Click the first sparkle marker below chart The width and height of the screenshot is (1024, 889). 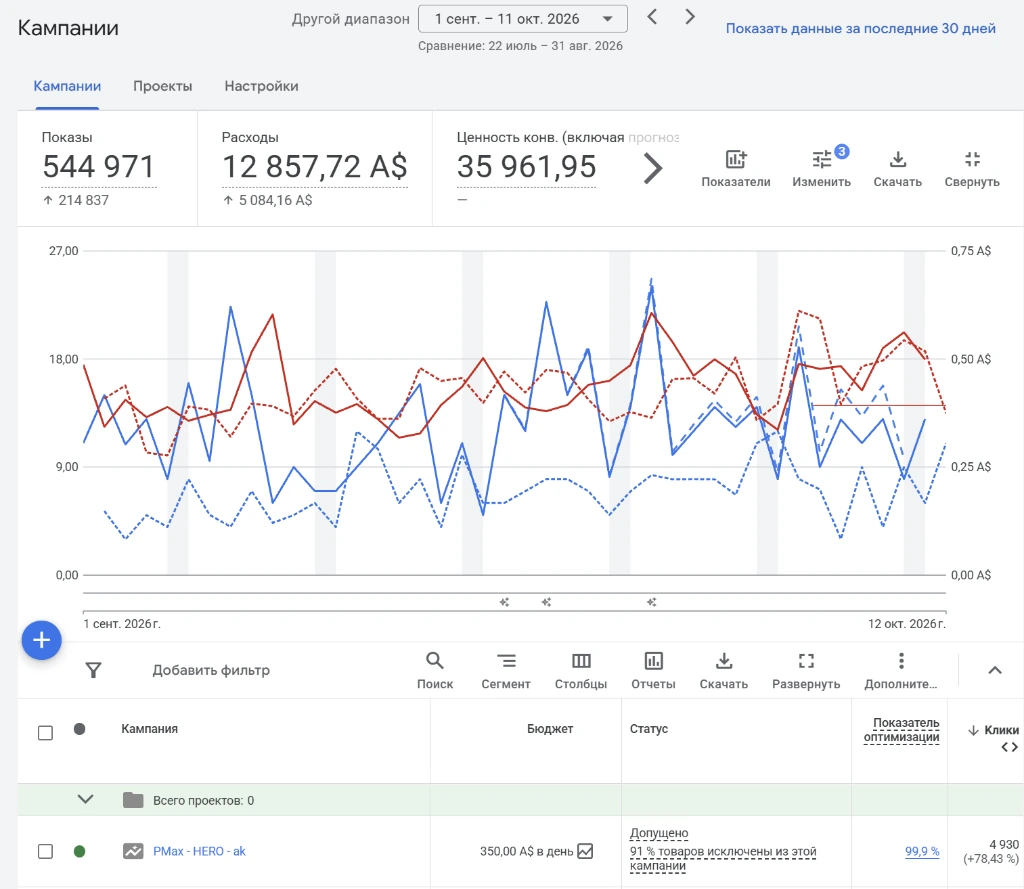click(504, 602)
